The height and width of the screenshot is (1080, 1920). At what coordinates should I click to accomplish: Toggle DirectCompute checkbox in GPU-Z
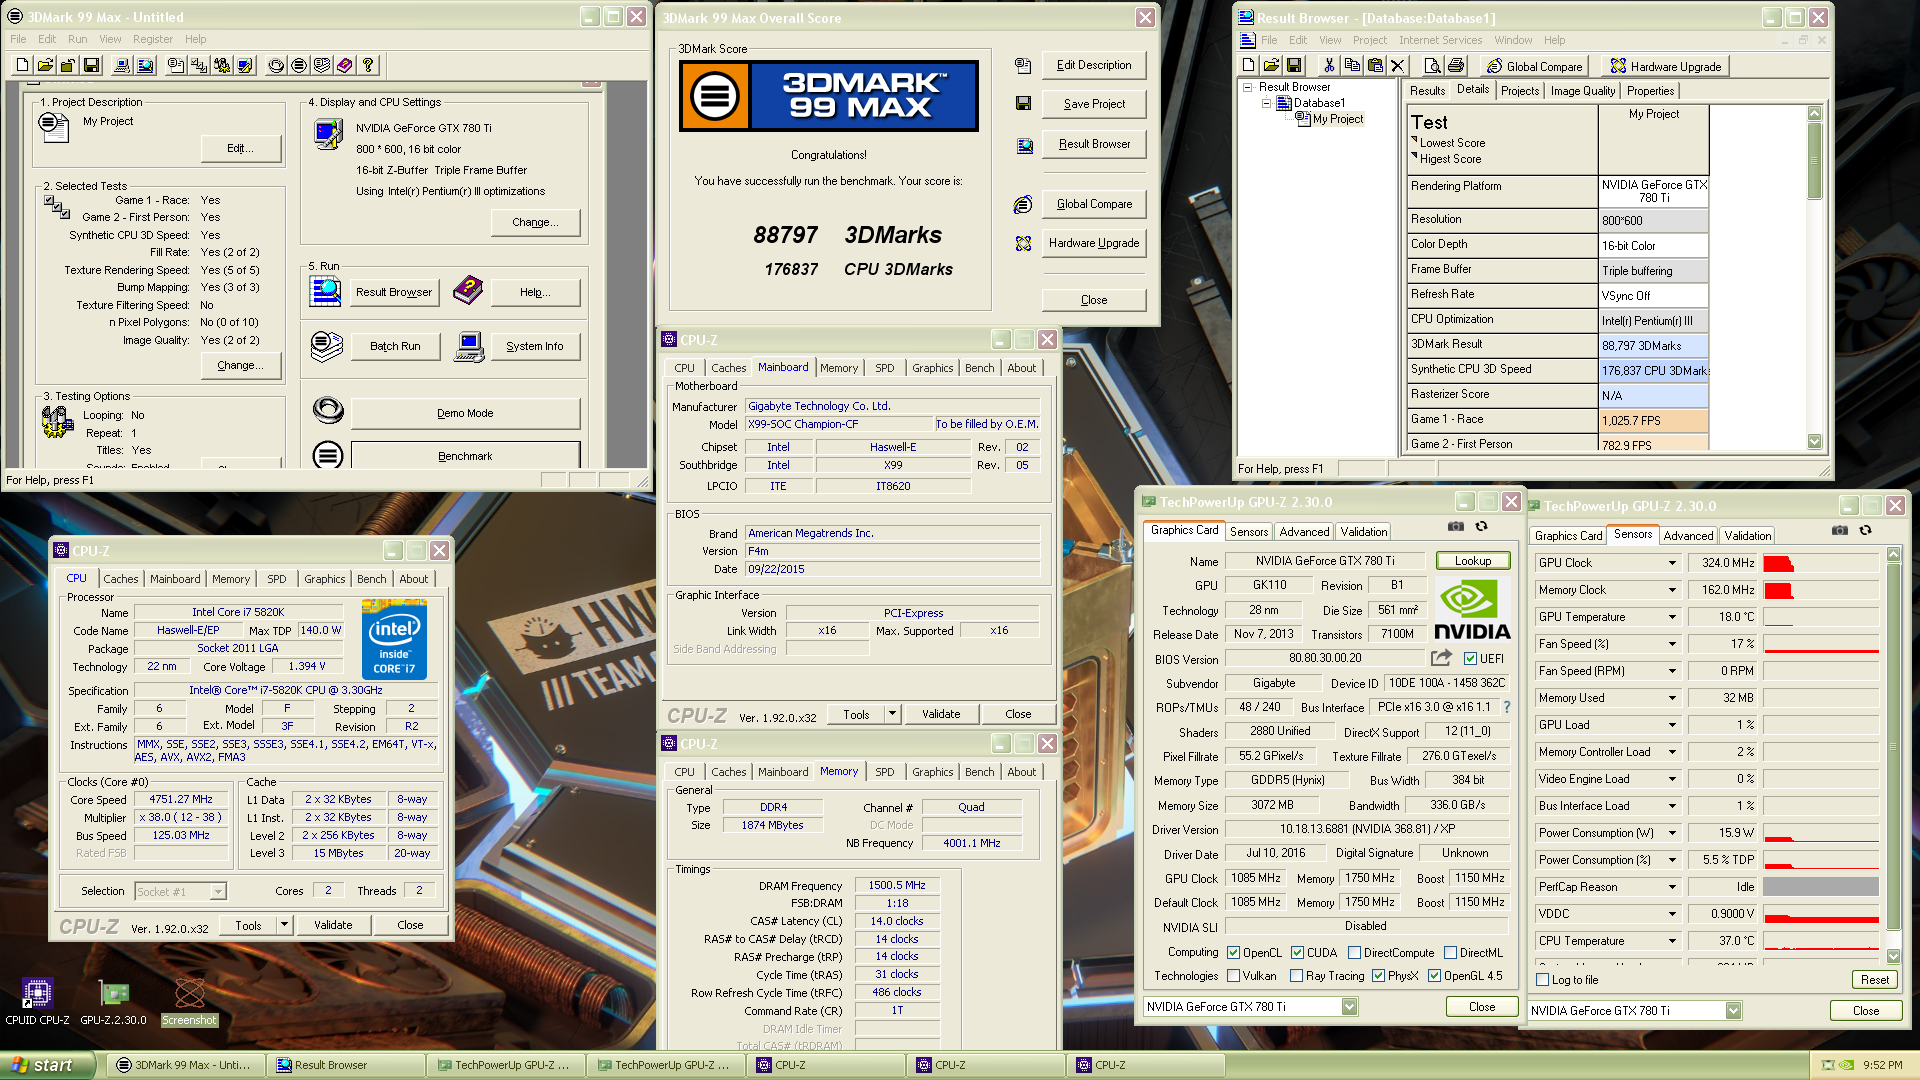click(x=1354, y=953)
